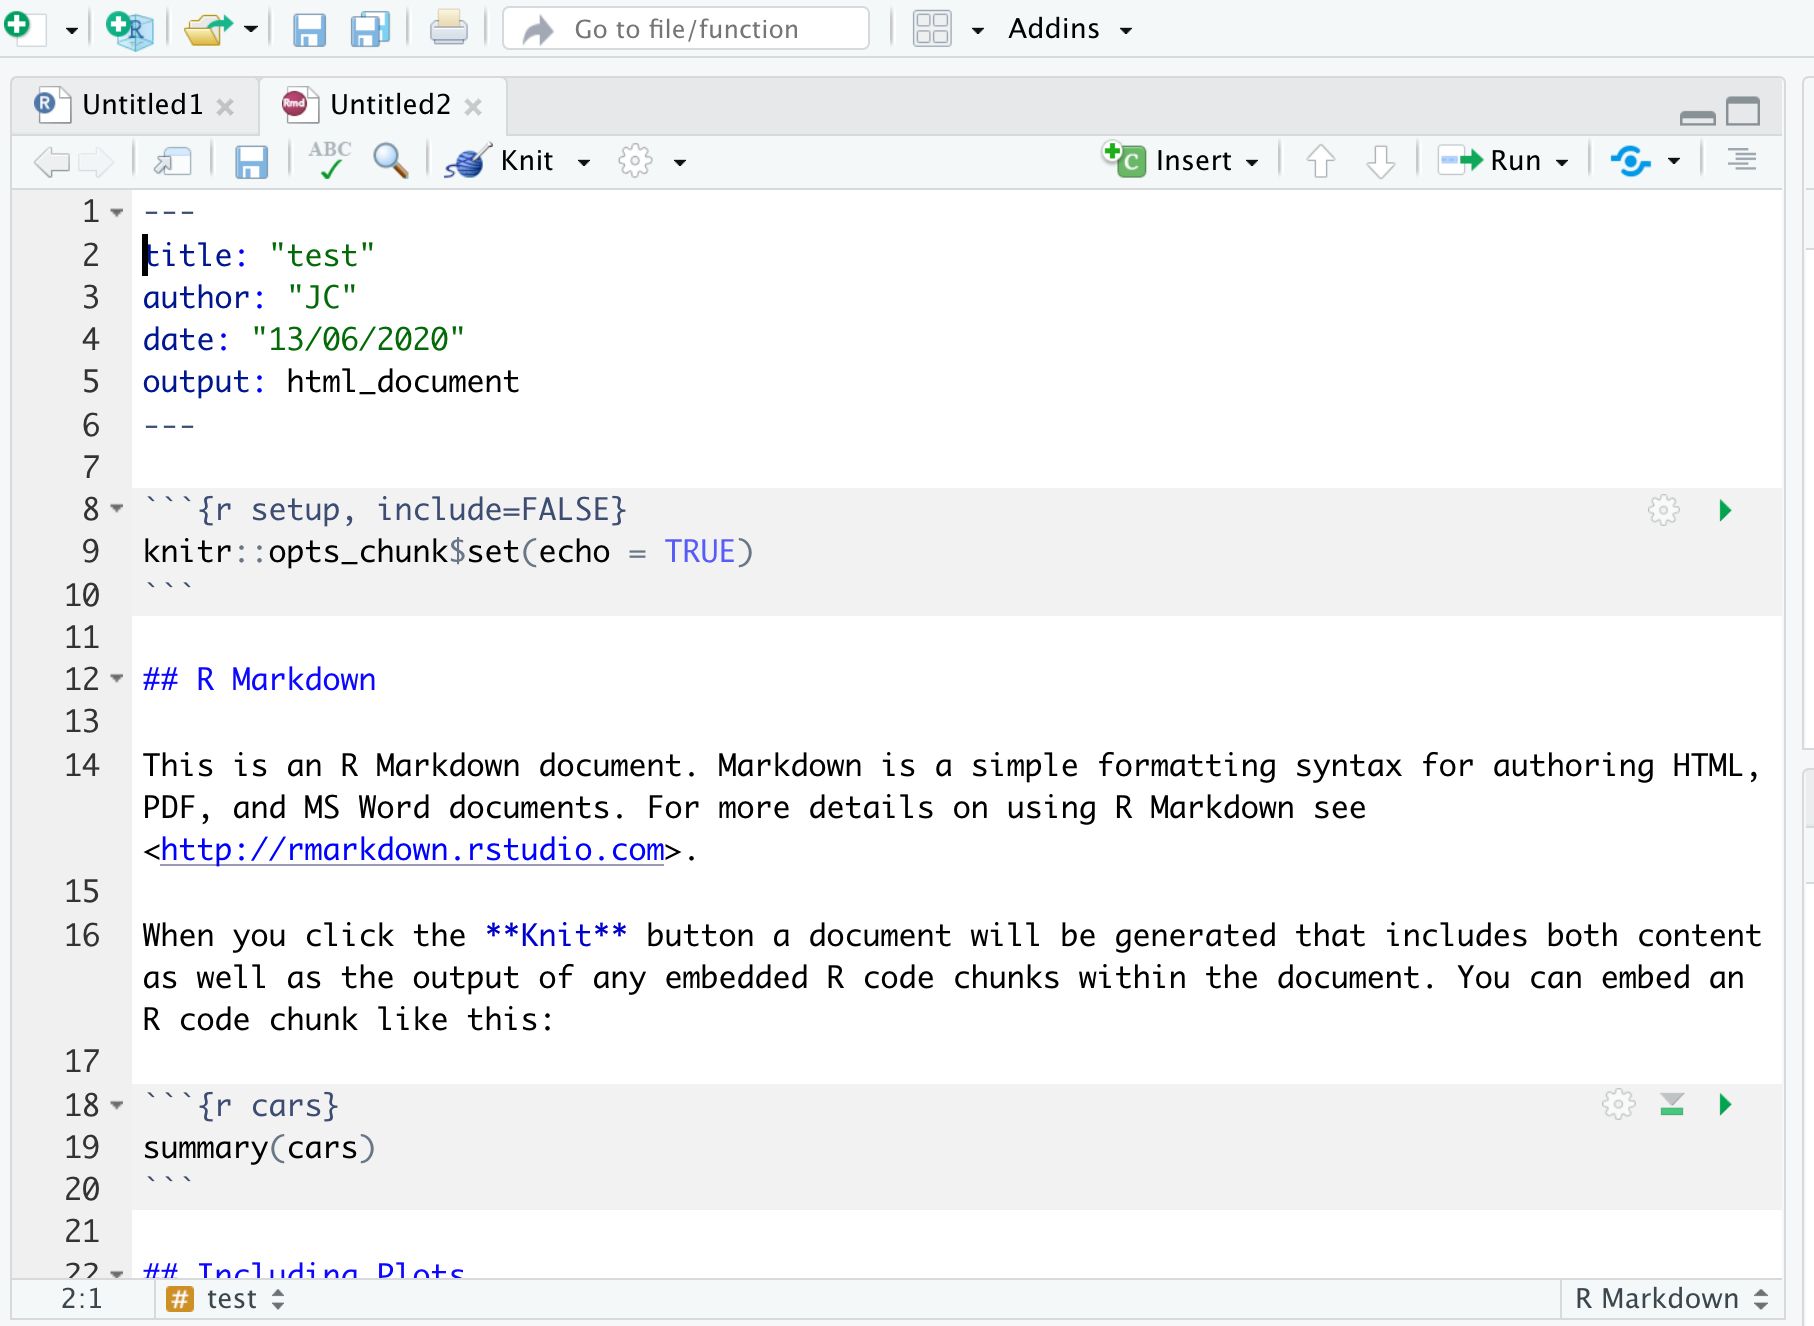Collapse the setup chunk at line 8
This screenshot has height=1326, width=1814.
117,509
